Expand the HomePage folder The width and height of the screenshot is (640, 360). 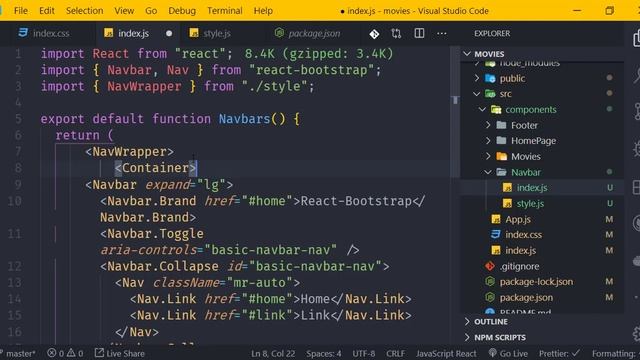(488, 140)
